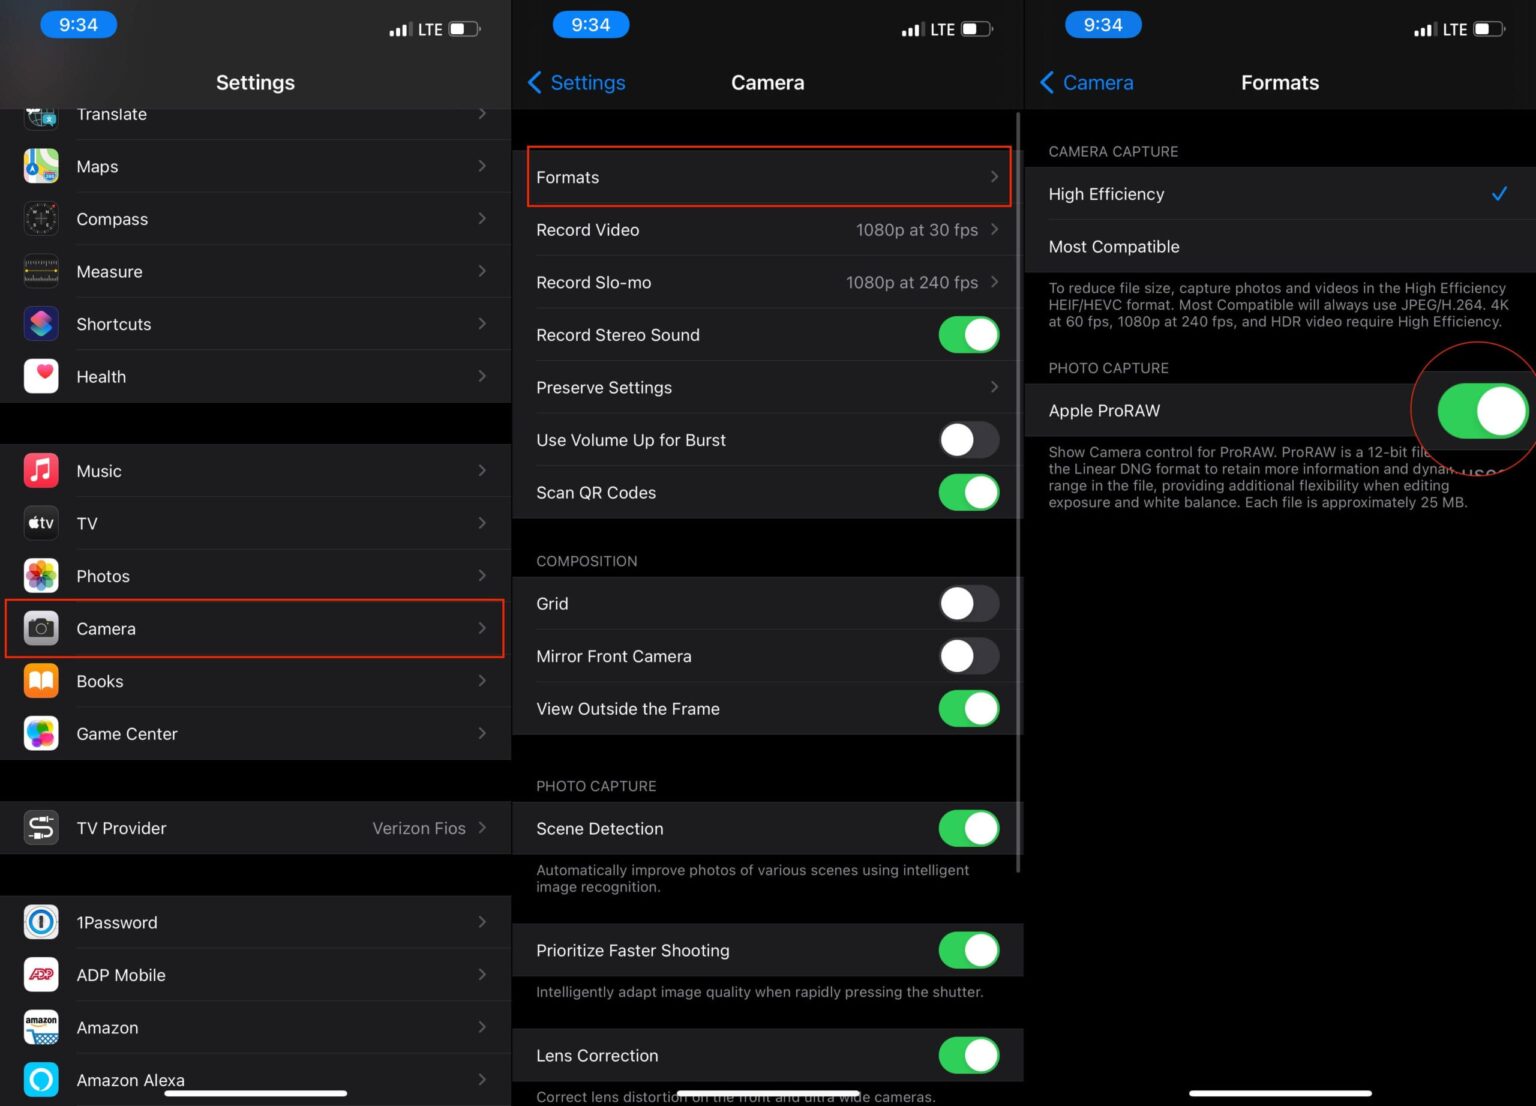The height and width of the screenshot is (1106, 1536).
Task: Open Preserve Settings chevron
Action: click(x=994, y=387)
